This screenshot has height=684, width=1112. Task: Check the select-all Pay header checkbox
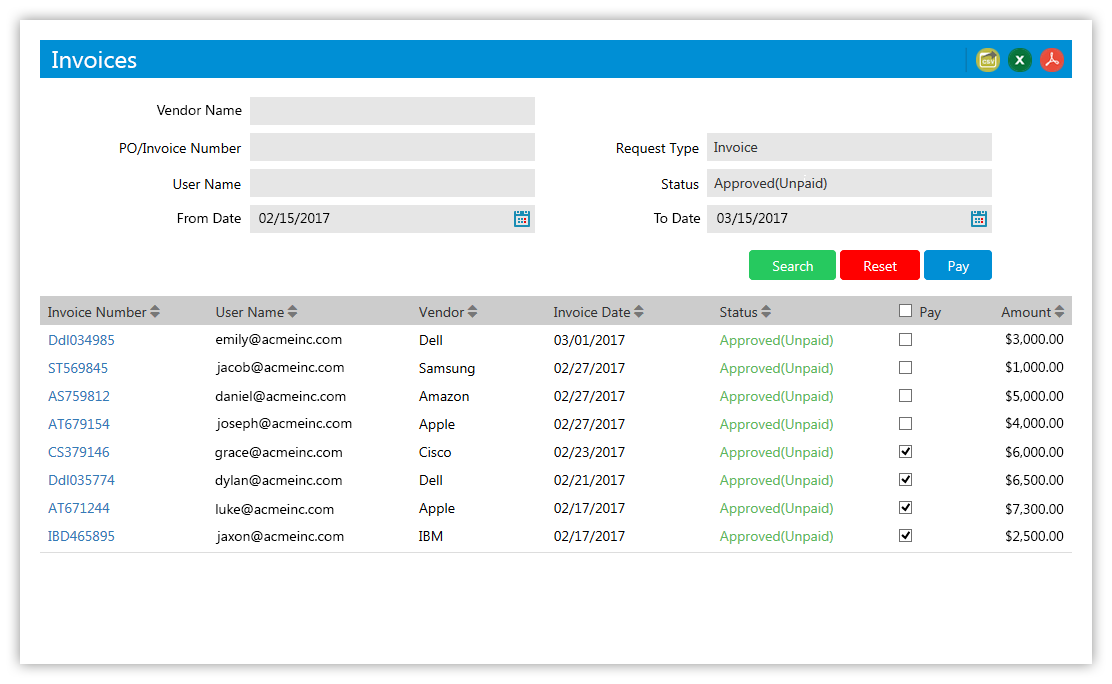coord(905,311)
